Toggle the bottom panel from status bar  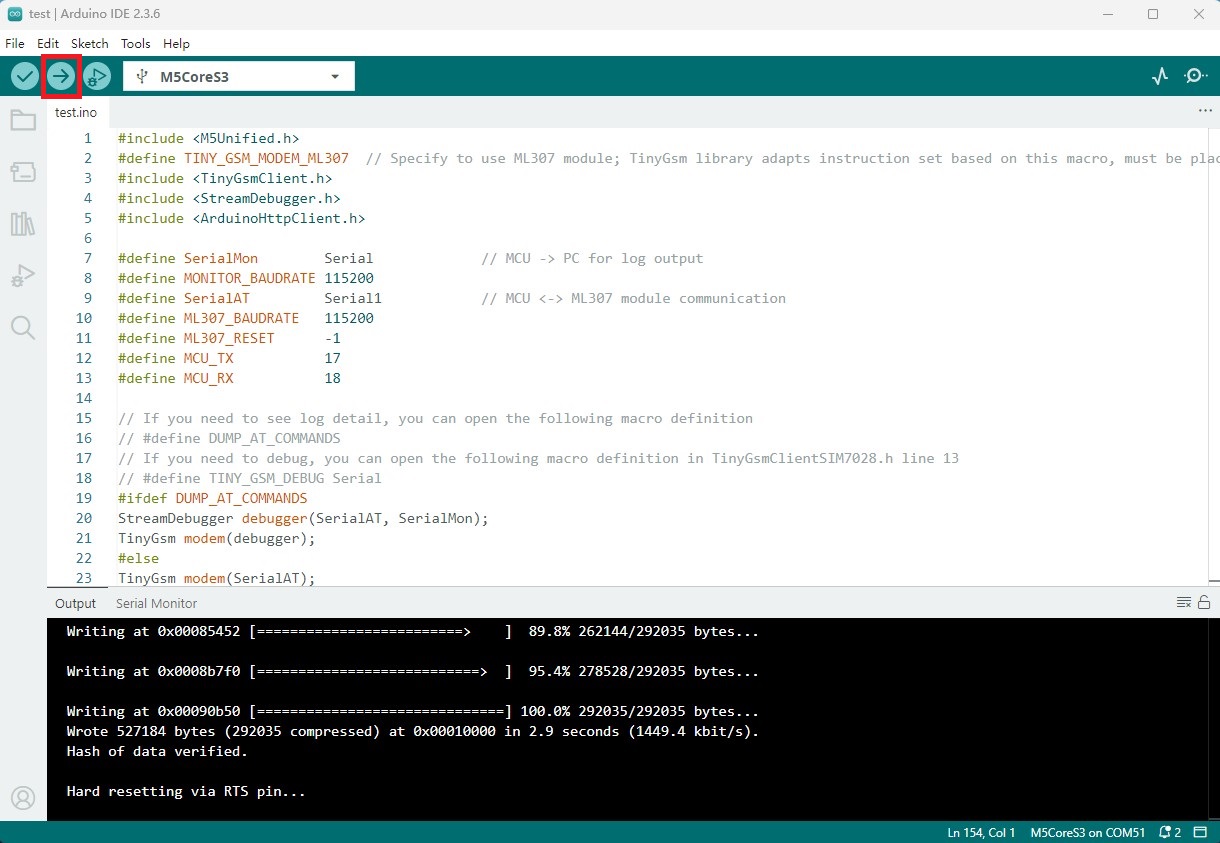point(1200,832)
